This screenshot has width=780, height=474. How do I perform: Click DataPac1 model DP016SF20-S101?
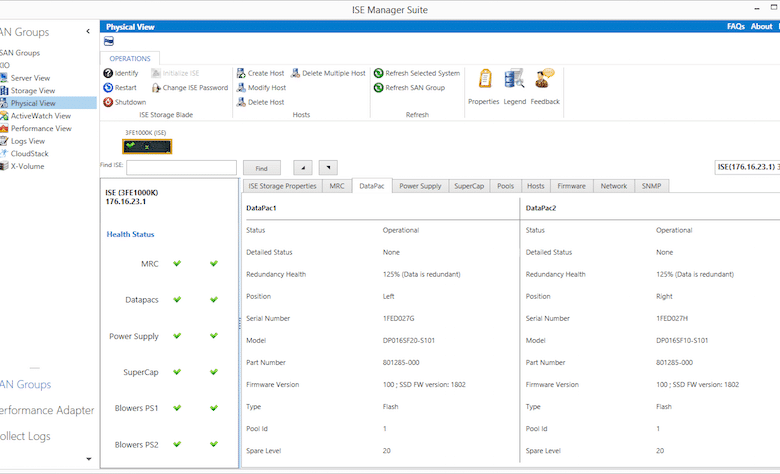pyautogui.click(x=409, y=340)
